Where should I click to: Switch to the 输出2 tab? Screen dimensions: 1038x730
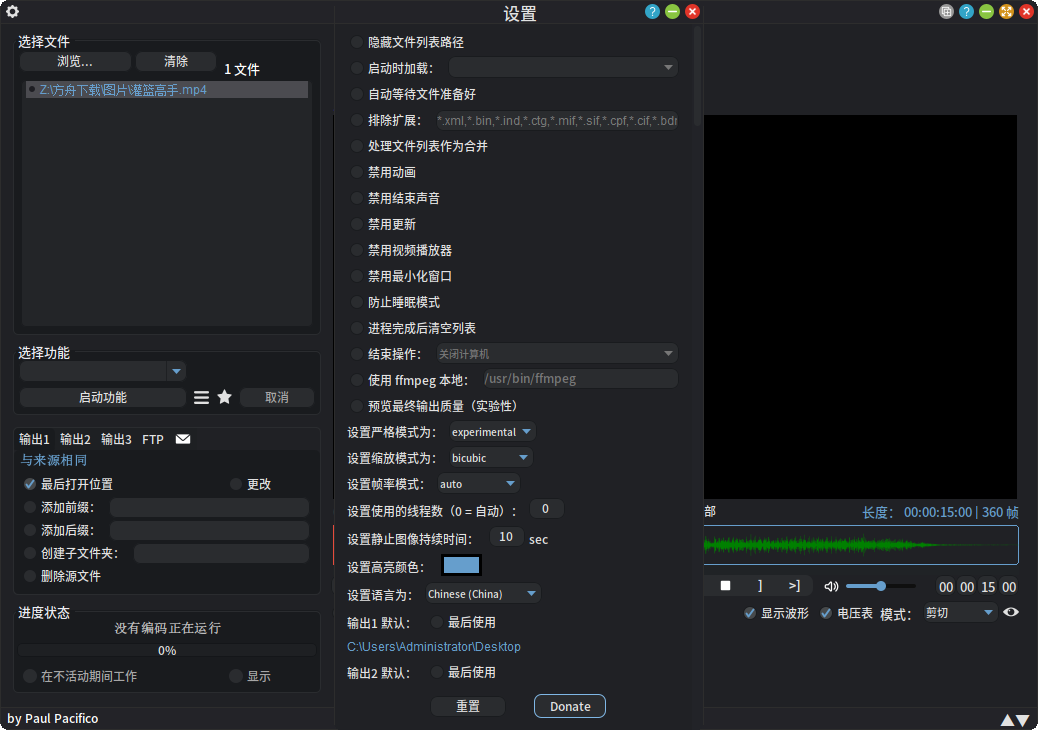point(75,438)
